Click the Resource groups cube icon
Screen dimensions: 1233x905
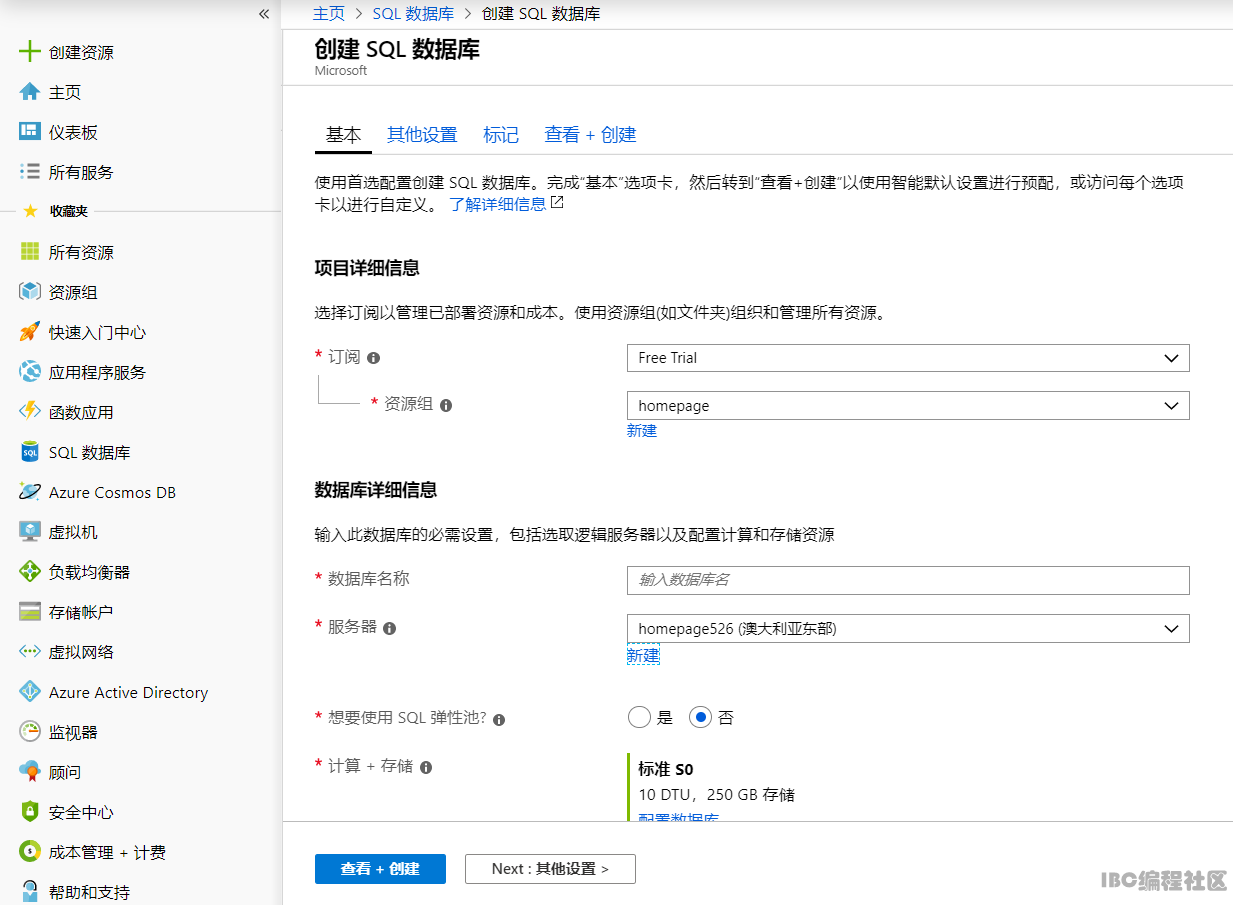pyautogui.click(x=30, y=292)
